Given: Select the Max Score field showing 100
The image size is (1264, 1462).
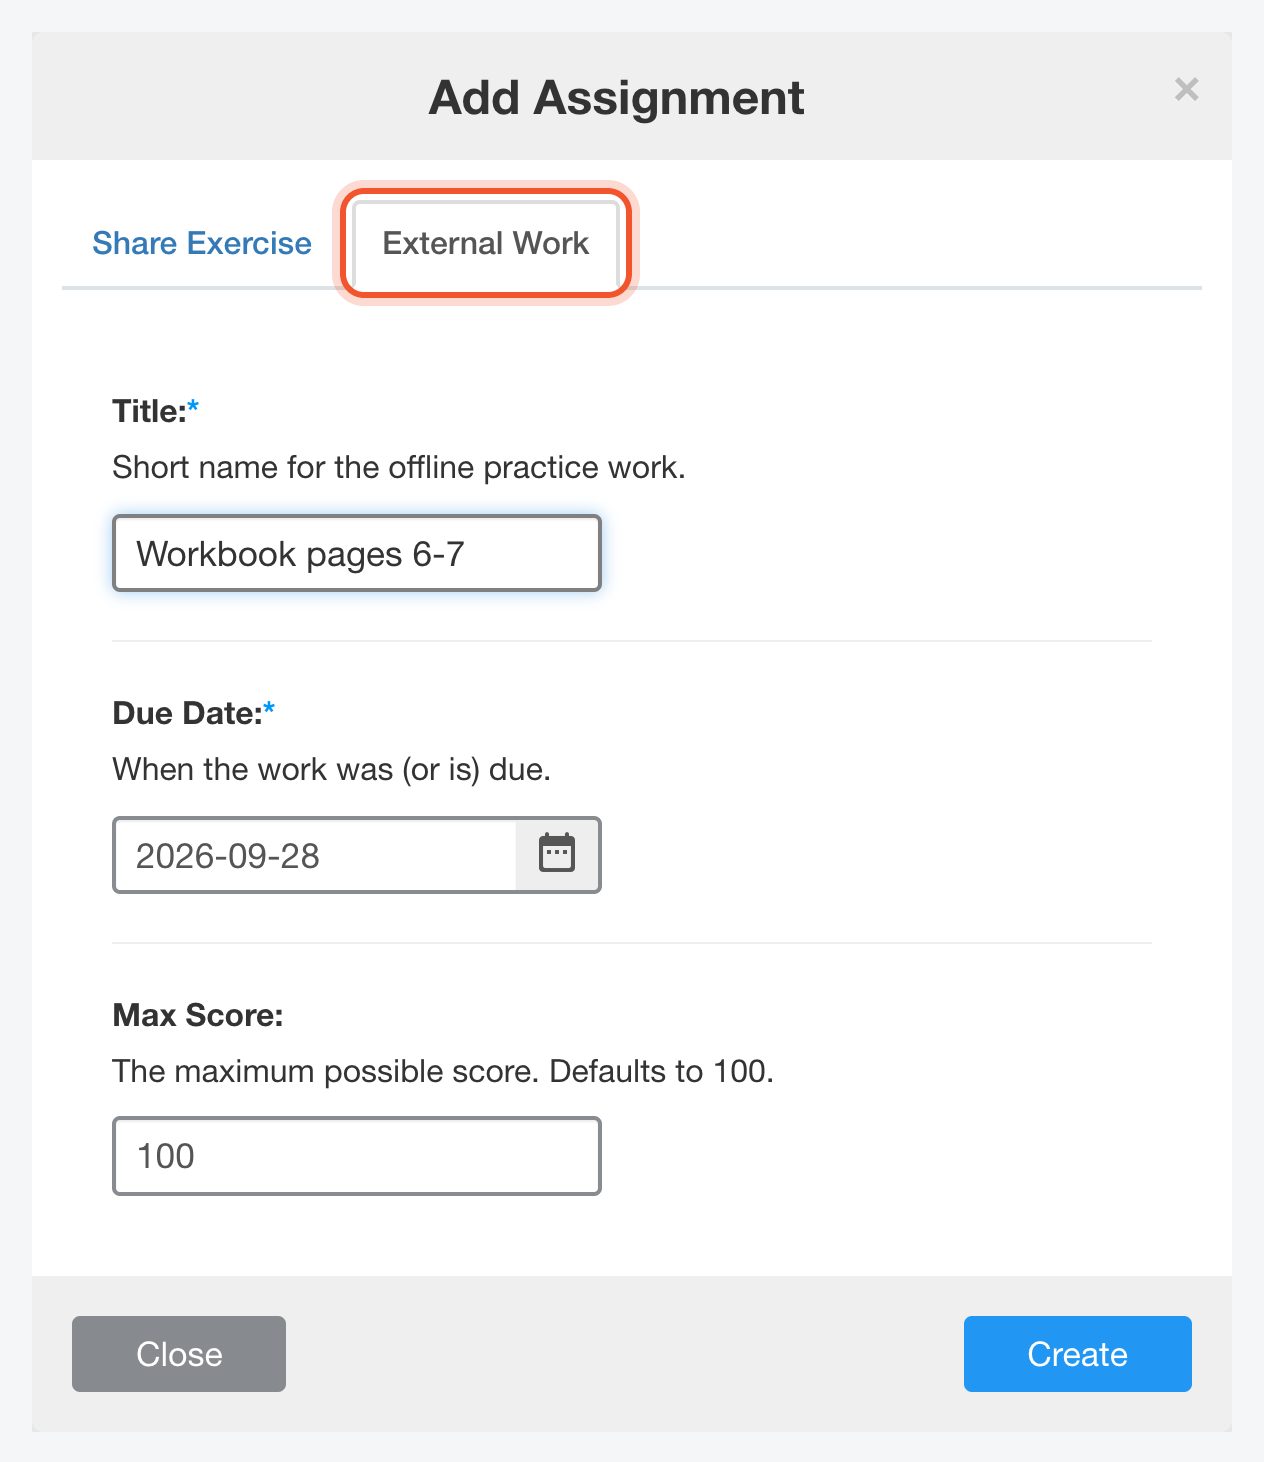Looking at the screenshot, I should tap(357, 1156).
